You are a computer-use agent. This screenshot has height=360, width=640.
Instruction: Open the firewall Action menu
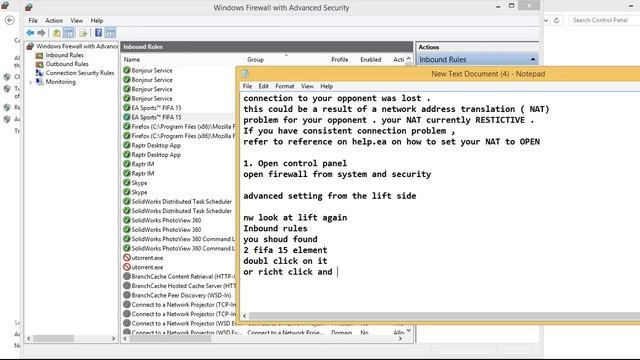(x=54, y=20)
